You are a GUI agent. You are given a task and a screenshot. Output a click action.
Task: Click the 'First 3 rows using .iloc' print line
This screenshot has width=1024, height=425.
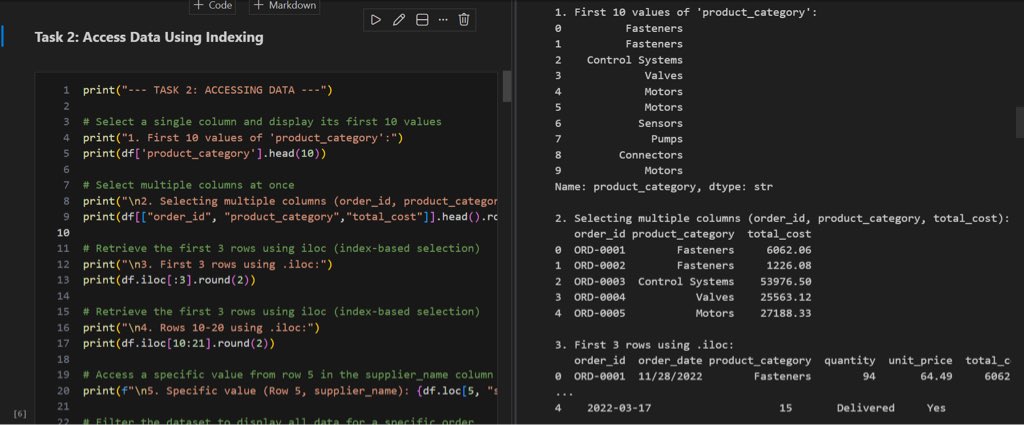coord(208,264)
